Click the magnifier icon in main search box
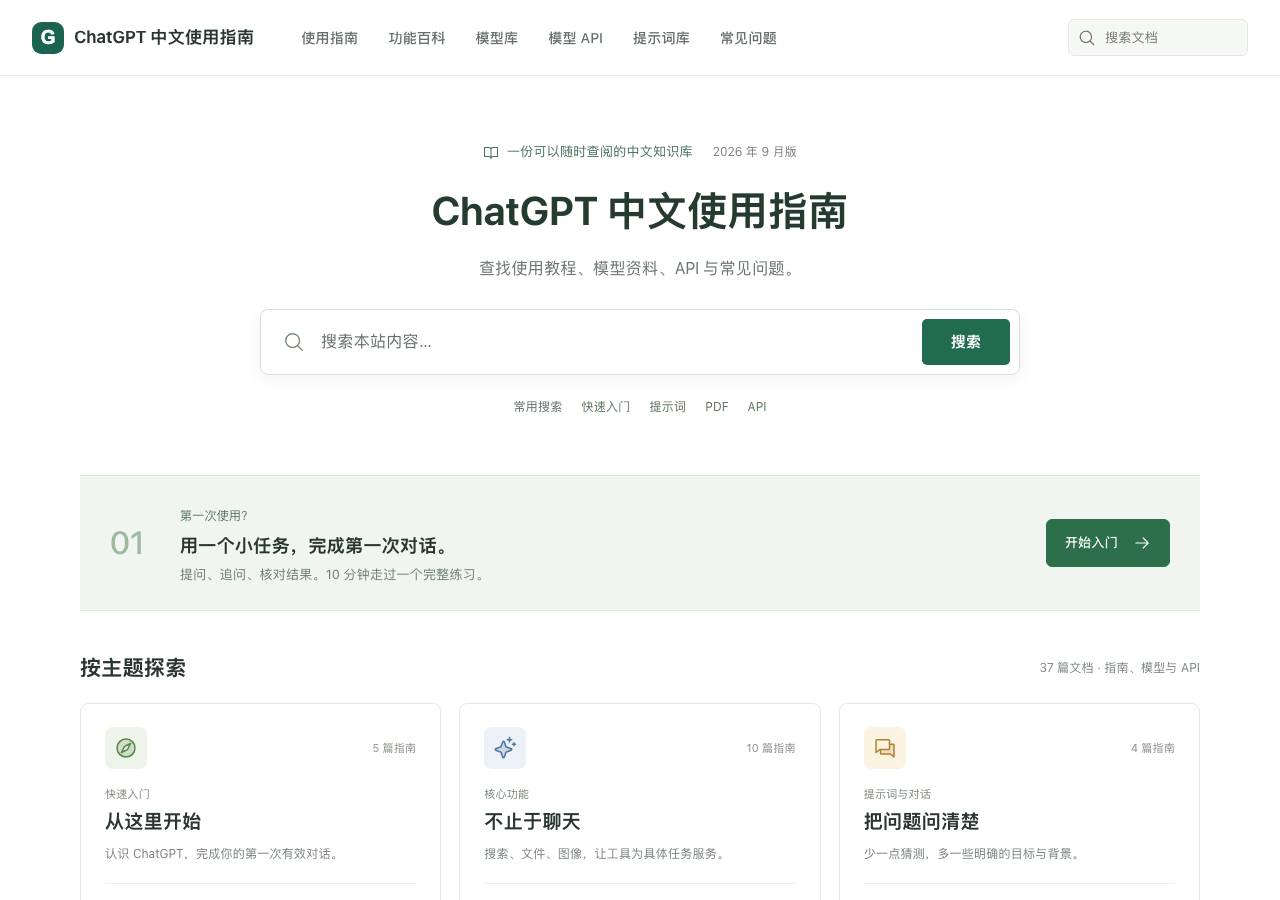The image size is (1280, 900). (x=294, y=342)
